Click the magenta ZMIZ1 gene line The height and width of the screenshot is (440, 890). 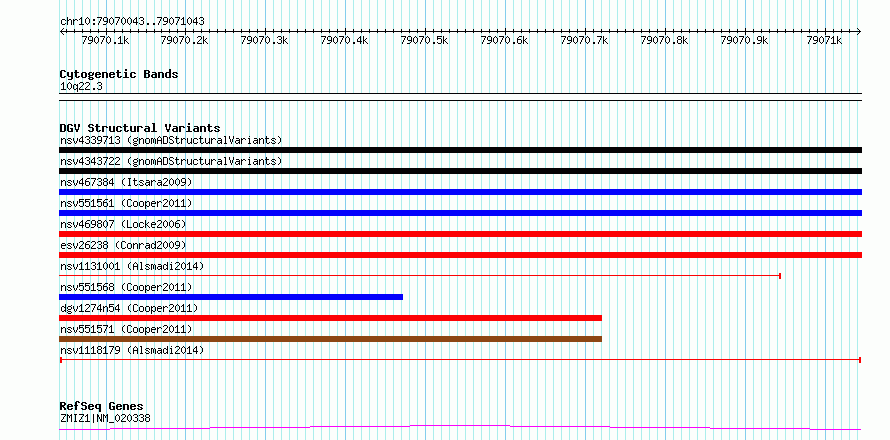tap(460, 428)
